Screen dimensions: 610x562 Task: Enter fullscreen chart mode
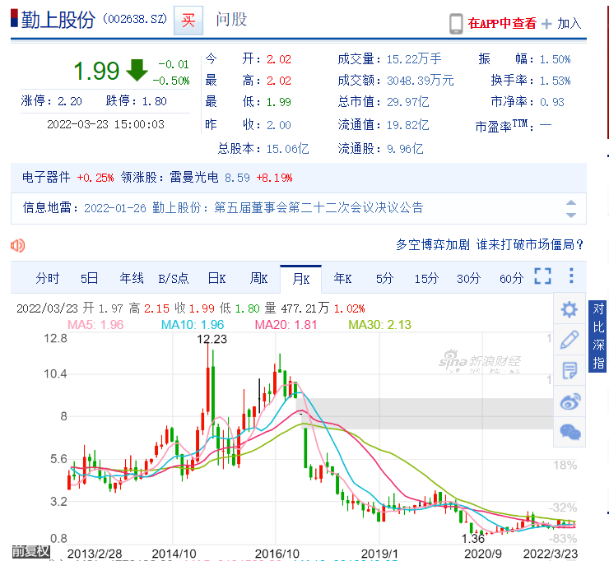tap(543, 277)
